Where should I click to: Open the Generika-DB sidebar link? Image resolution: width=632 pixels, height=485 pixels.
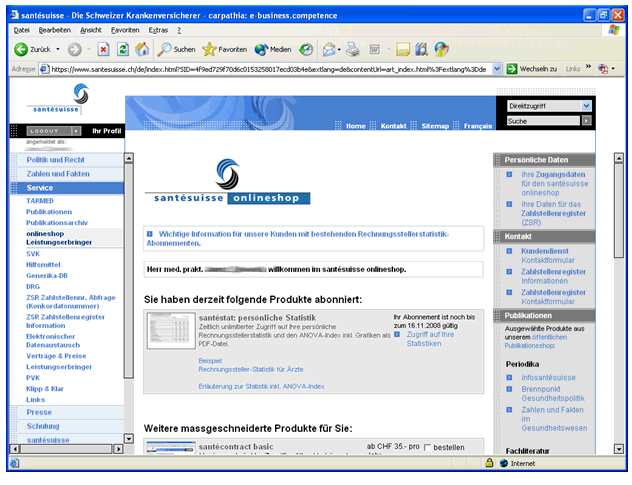point(47,276)
